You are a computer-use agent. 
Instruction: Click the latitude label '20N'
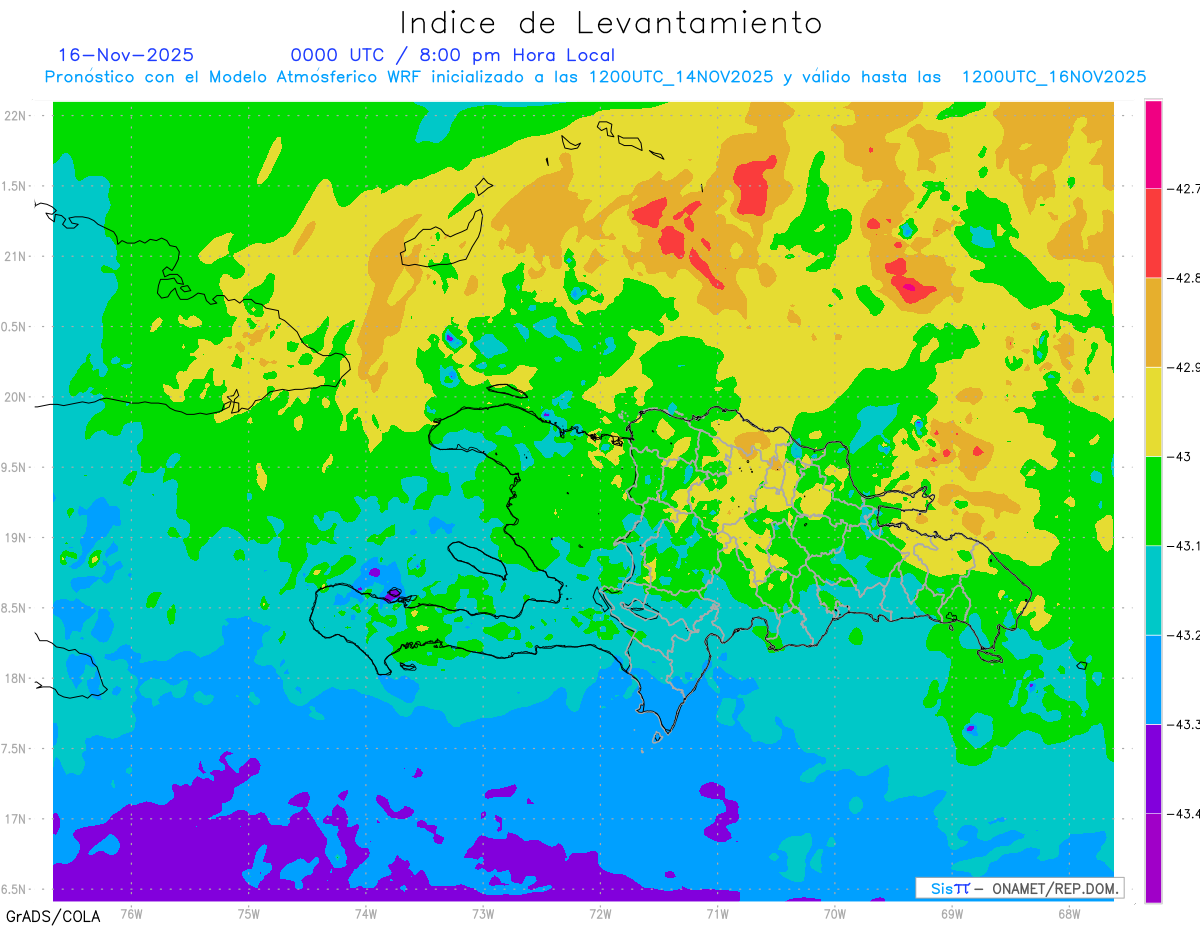click(x=17, y=397)
